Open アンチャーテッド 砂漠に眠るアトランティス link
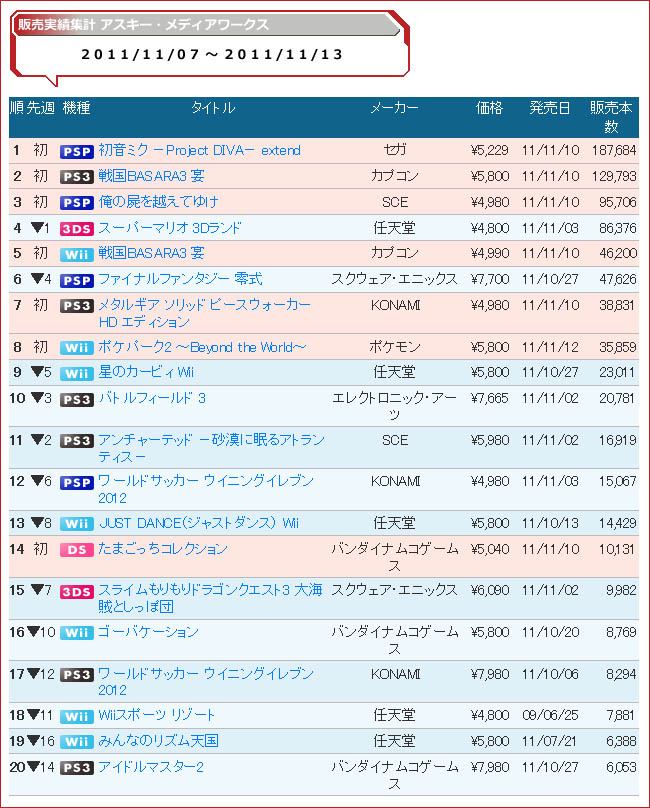This screenshot has height=808, width=650. point(211,448)
